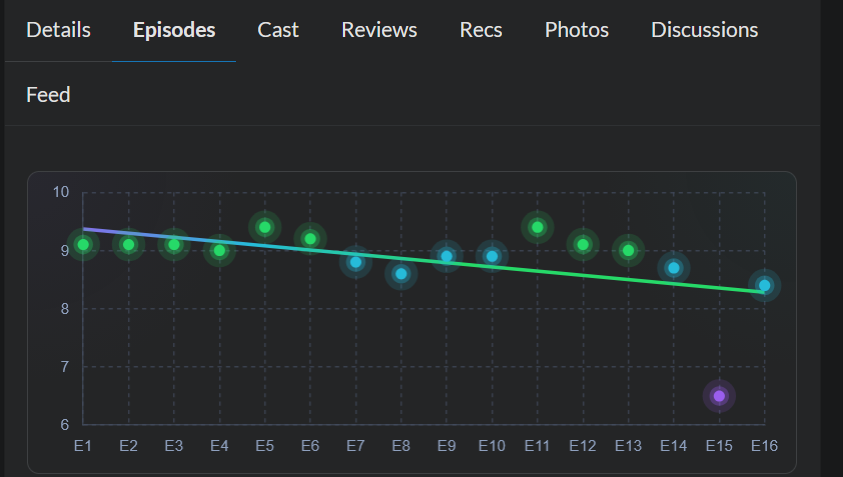Open the Reviews tab

click(379, 30)
